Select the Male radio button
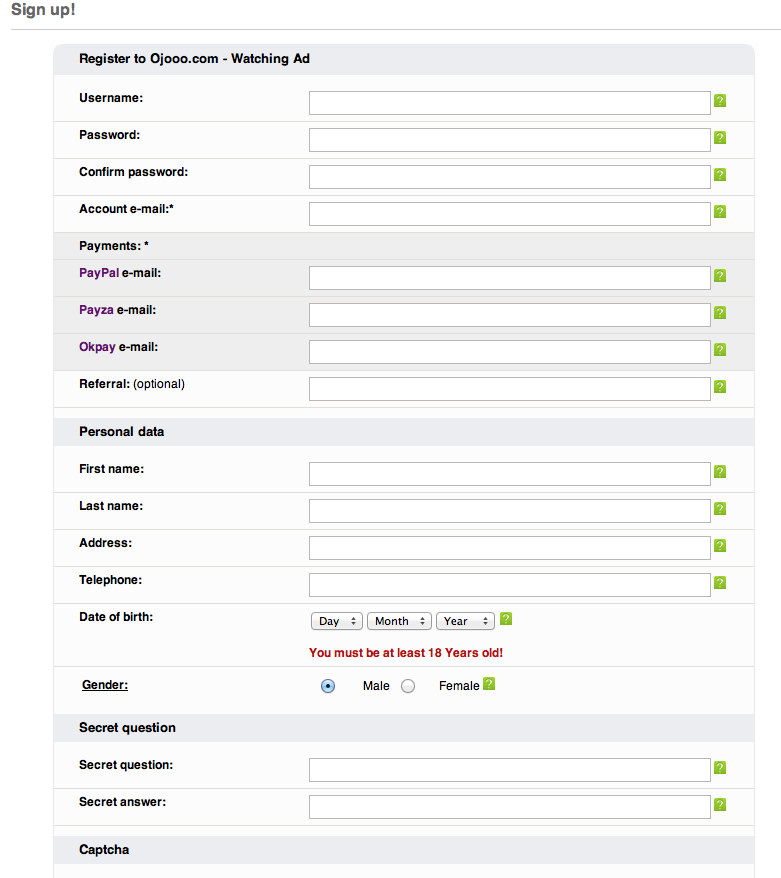This screenshot has height=878, width=781. click(328, 686)
